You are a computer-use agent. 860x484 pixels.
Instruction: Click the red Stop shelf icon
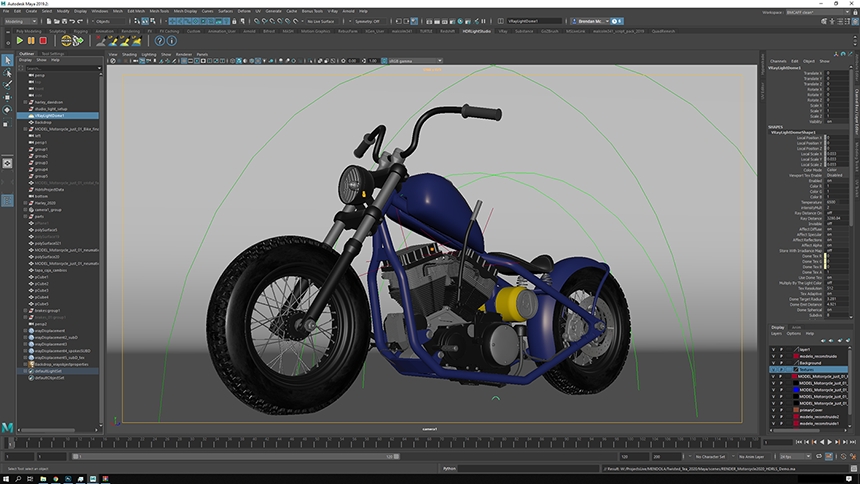[43, 41]
